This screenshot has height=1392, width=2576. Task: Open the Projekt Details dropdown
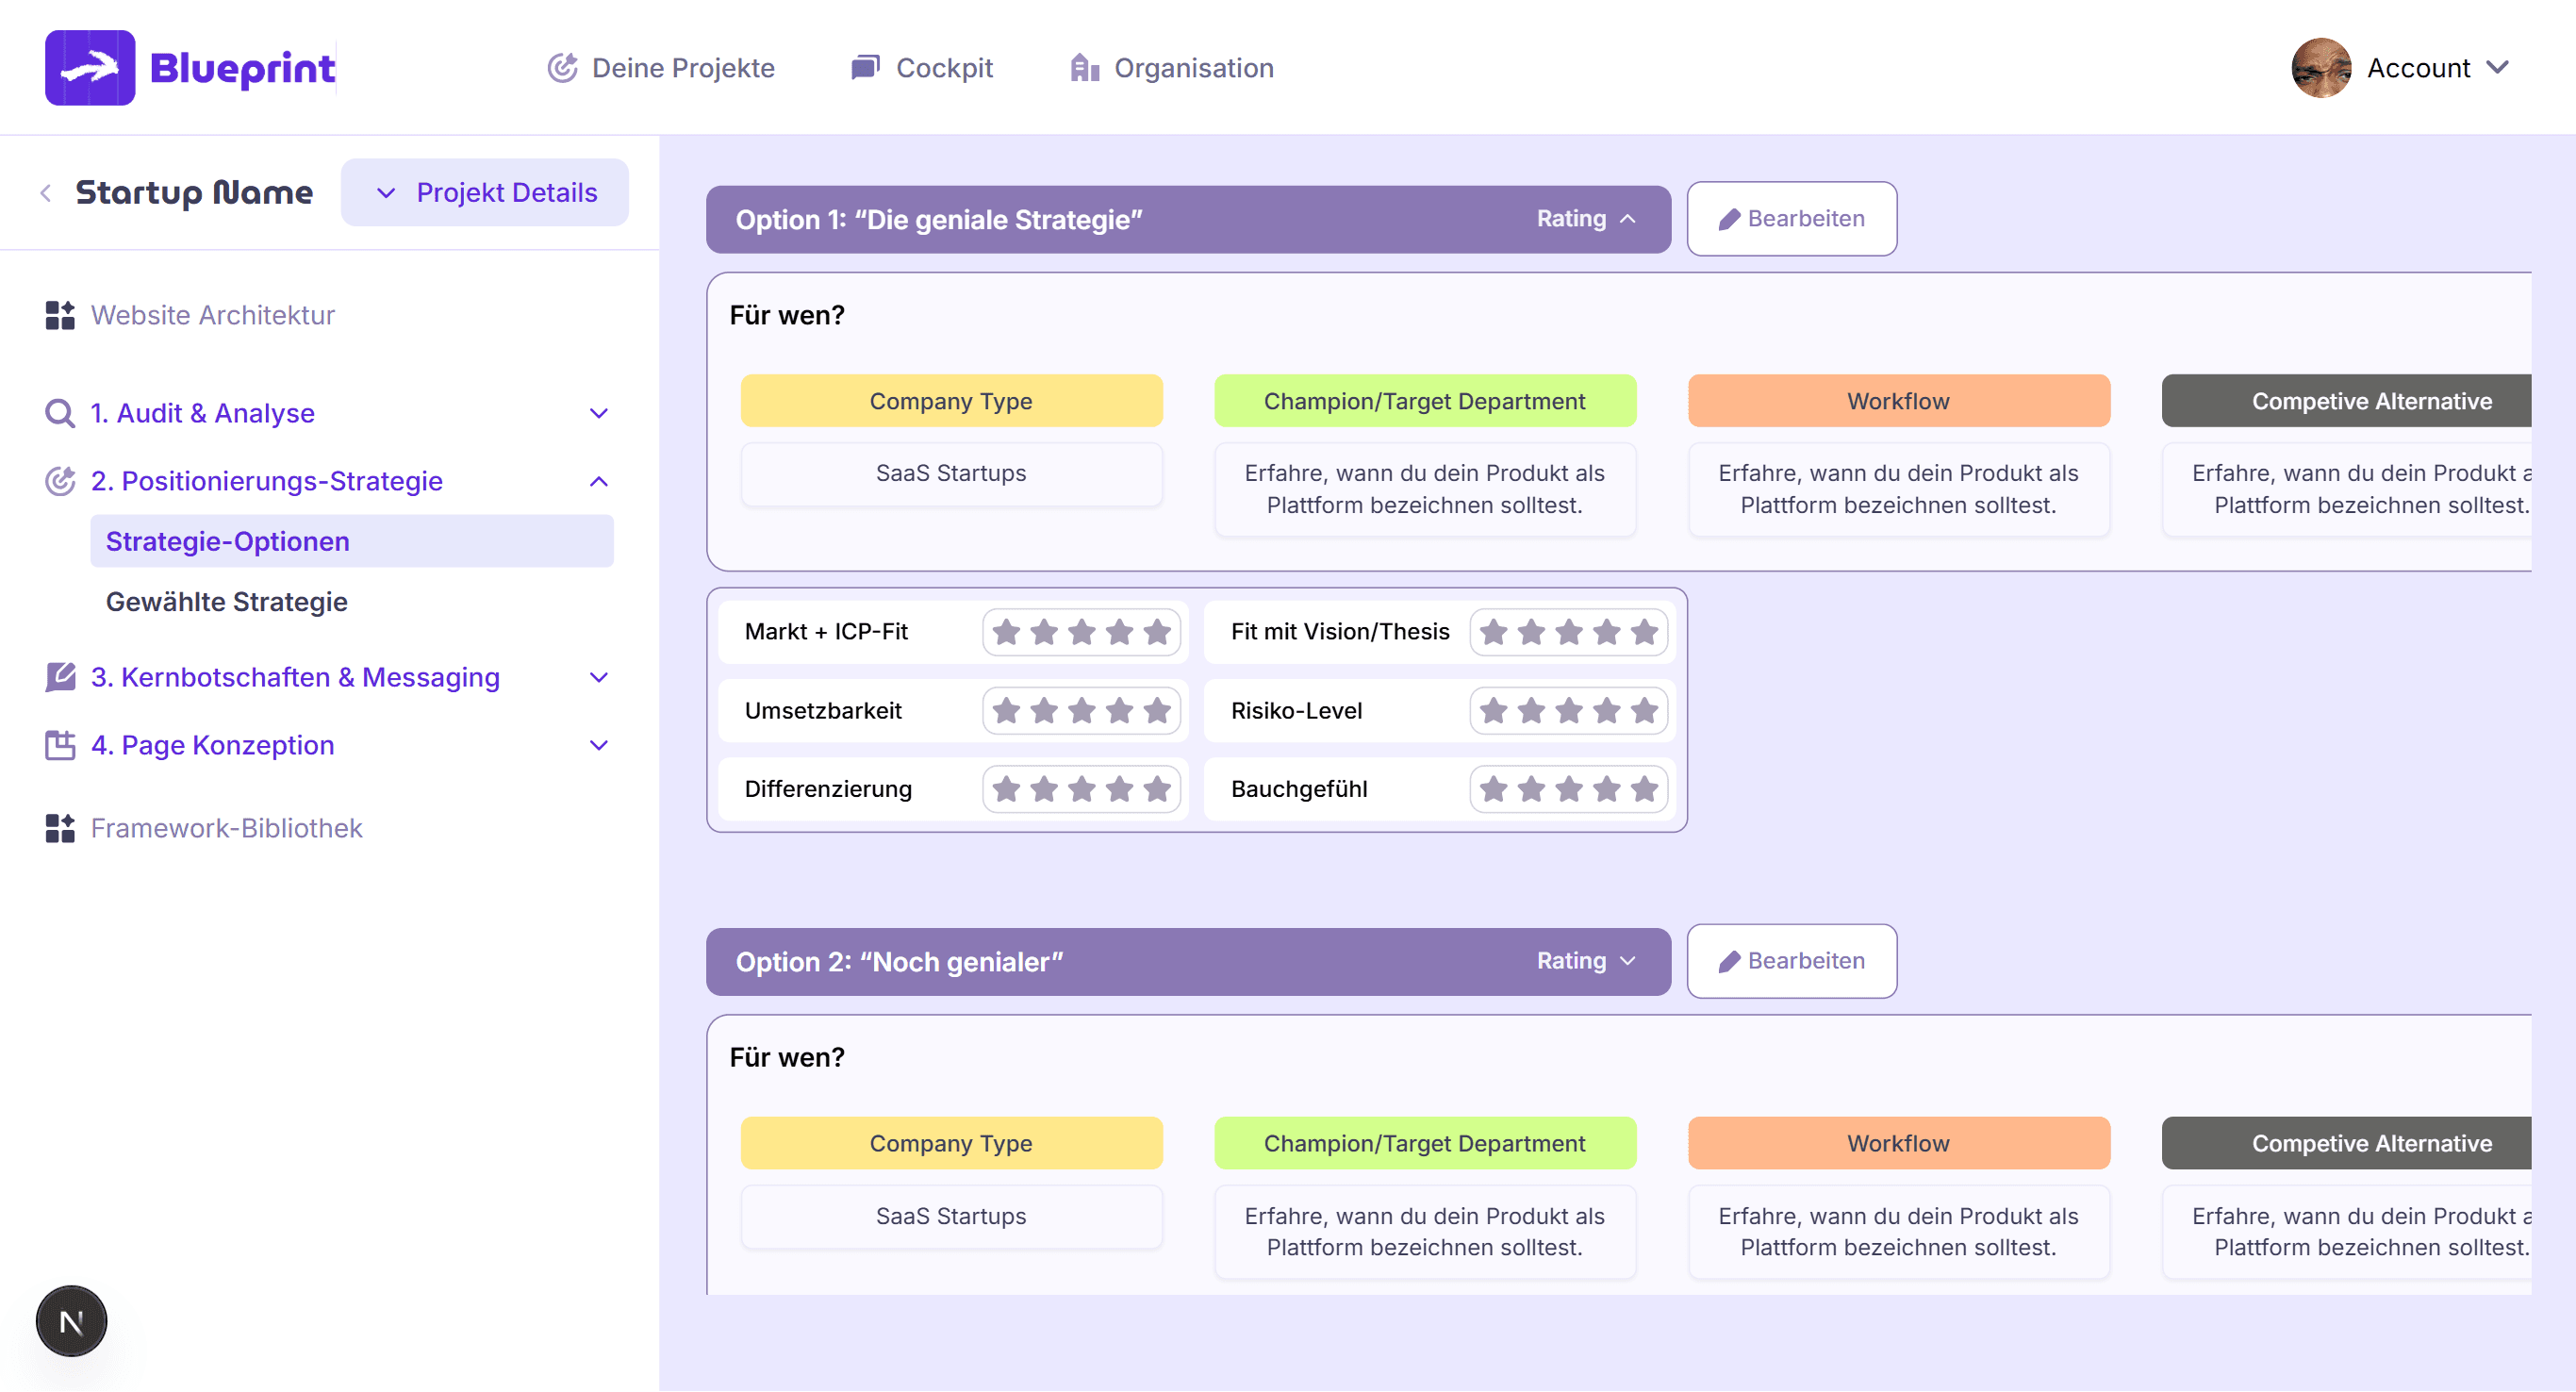tap(485, 192)
